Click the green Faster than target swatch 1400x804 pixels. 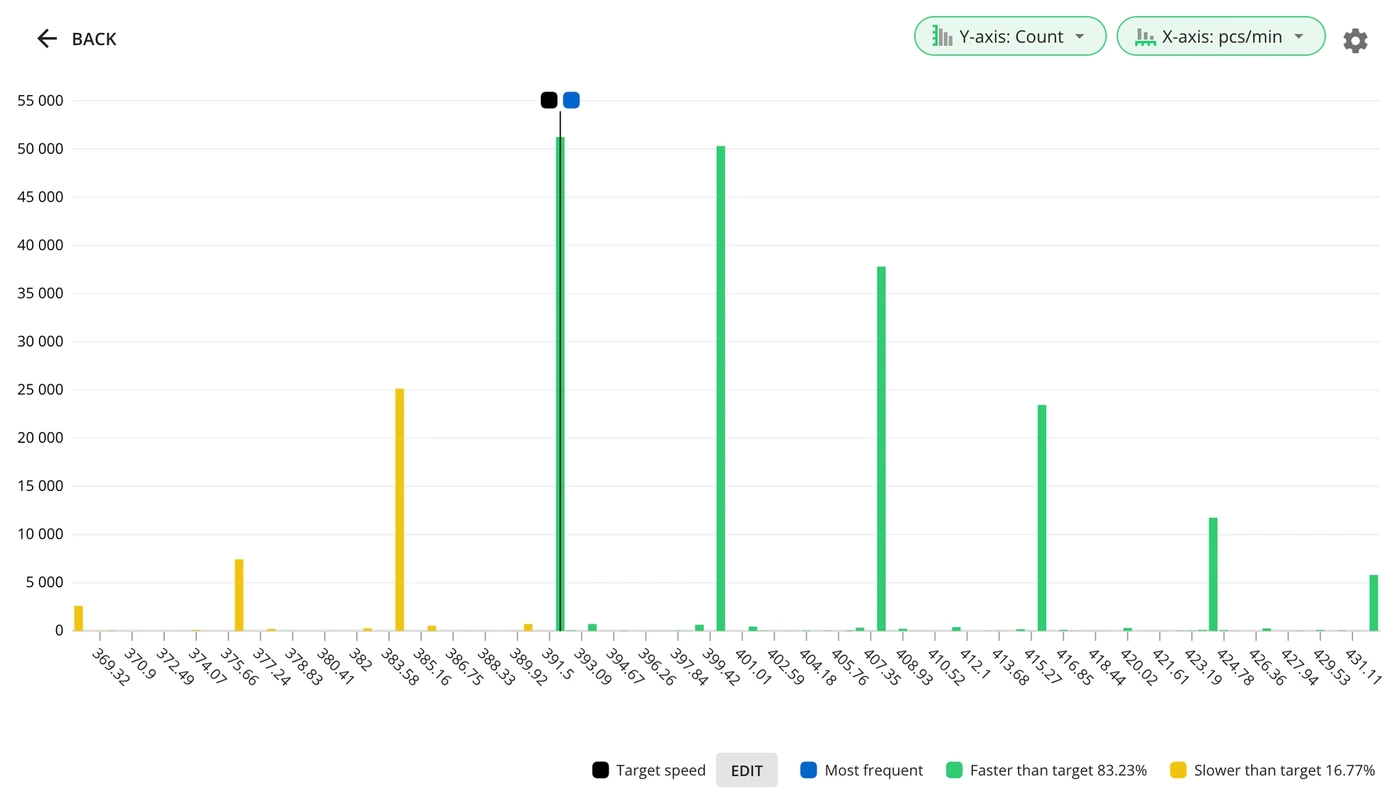(955, 770)
